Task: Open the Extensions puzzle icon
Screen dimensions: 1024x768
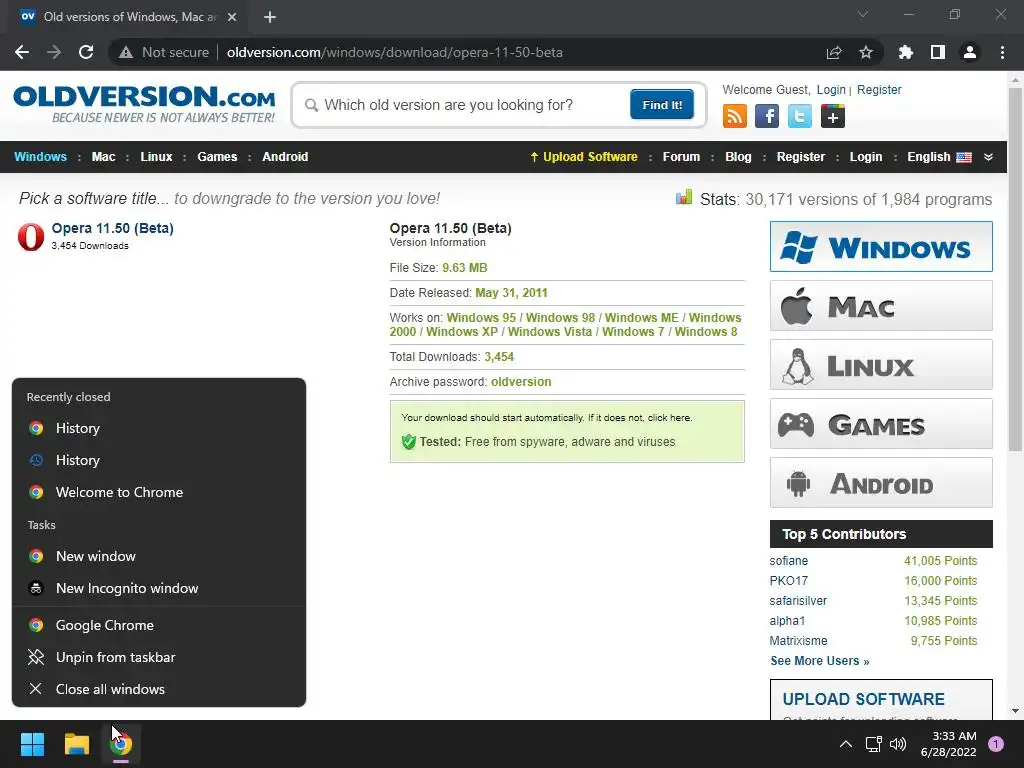Action: coord(906,52)
